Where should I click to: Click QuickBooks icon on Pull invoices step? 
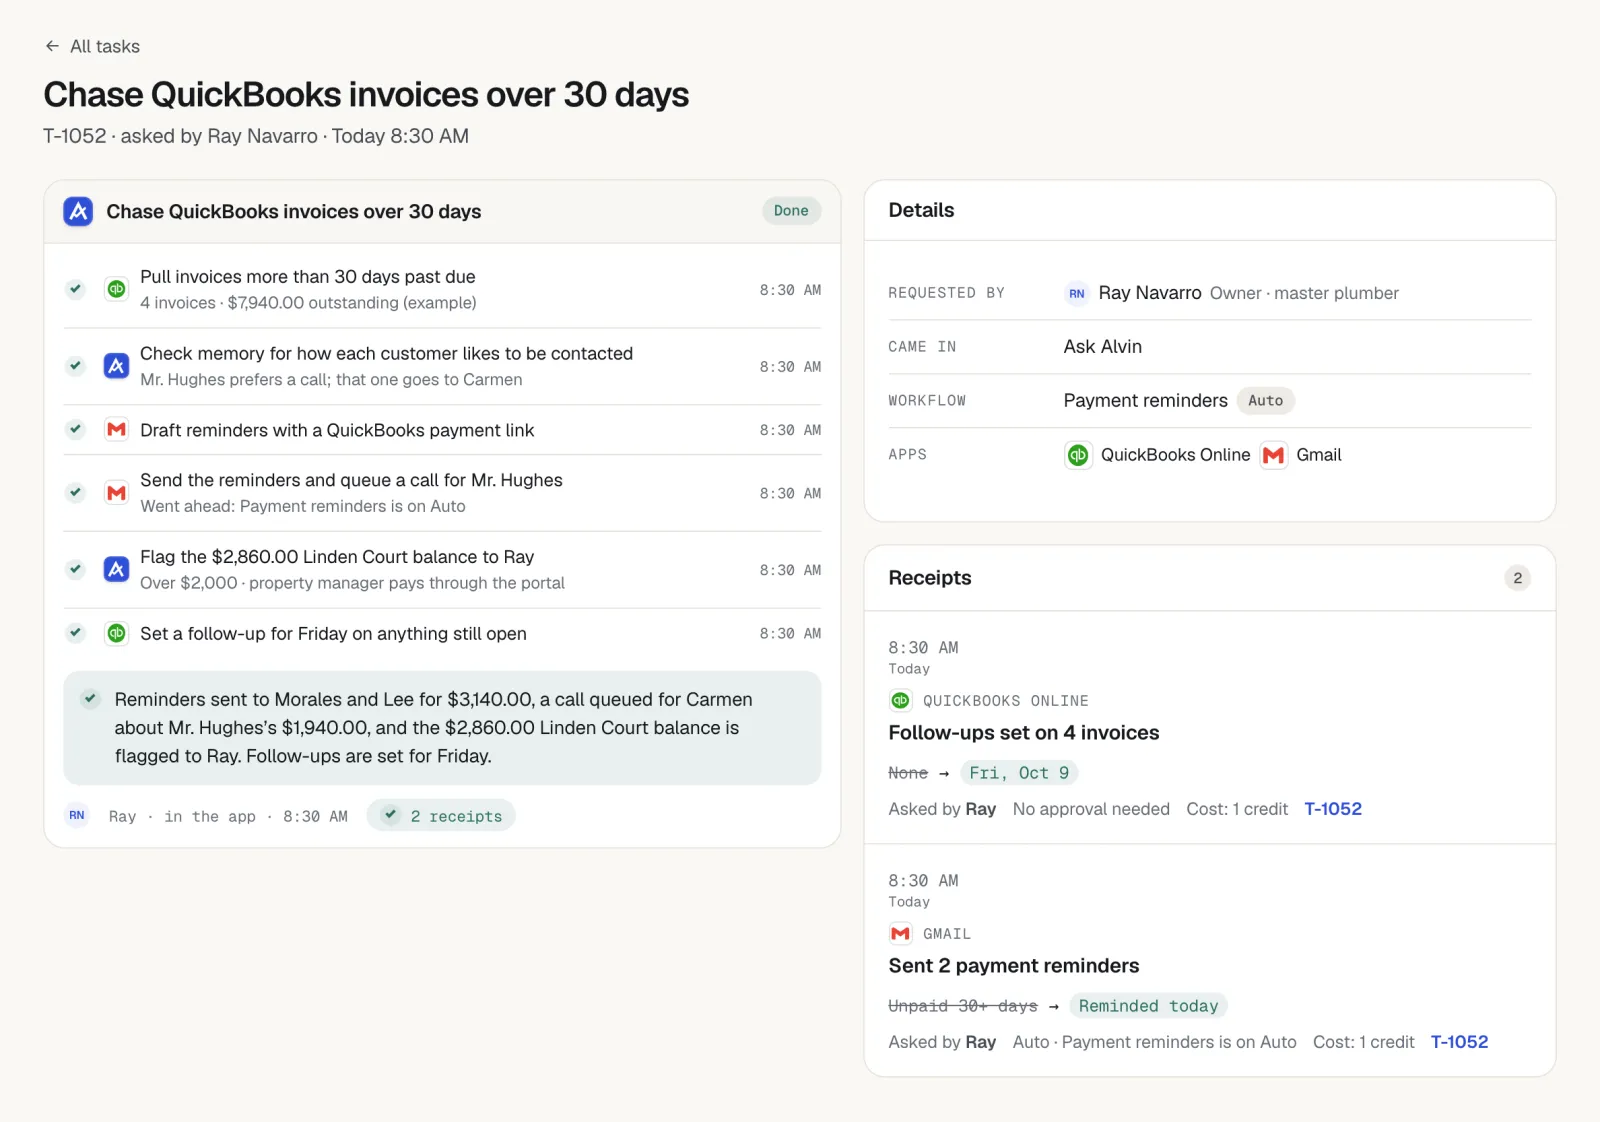[x=117, y=289]
